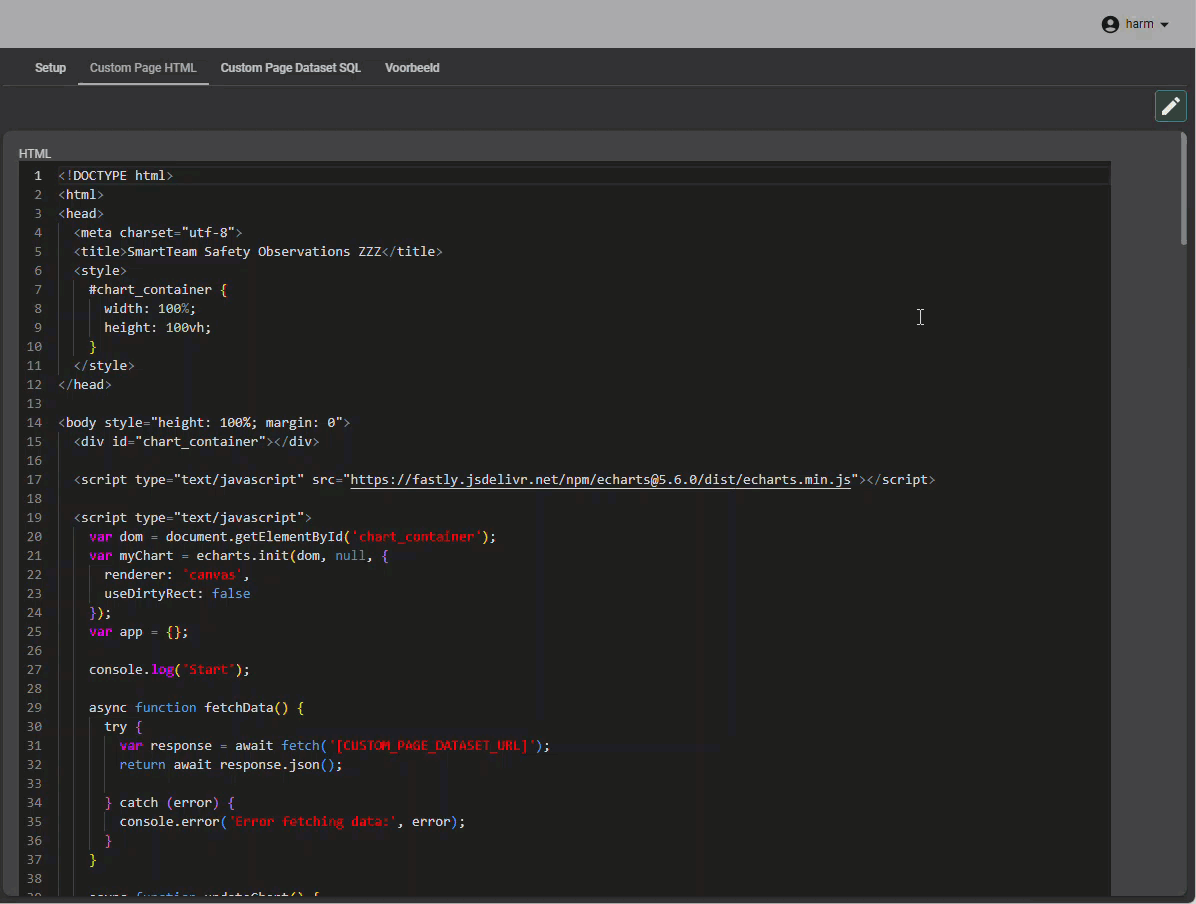Click the opening <style> tag line
This screenshot has height=904, width=1196.
pos(100,271)
